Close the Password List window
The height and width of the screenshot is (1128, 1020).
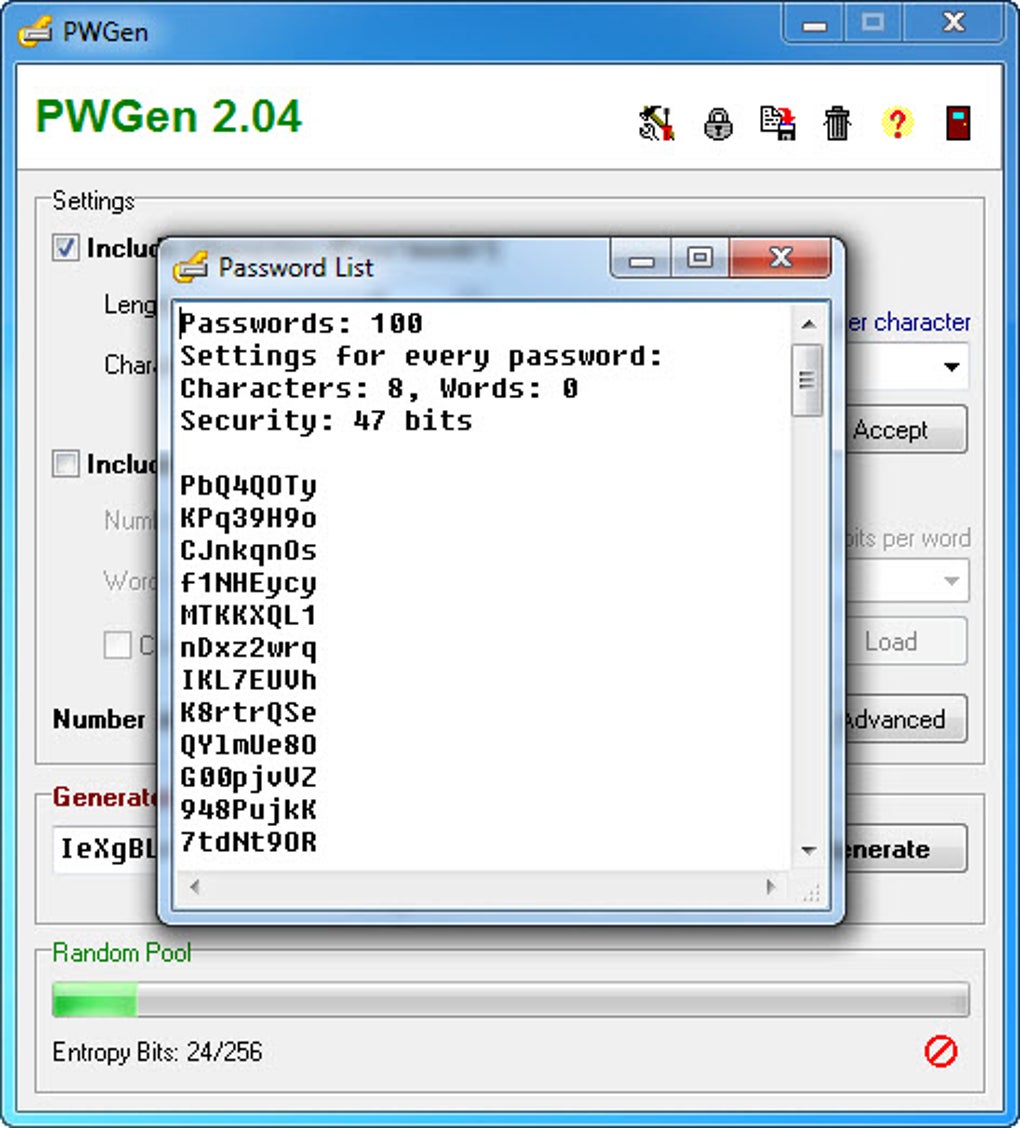coord(780,257)
